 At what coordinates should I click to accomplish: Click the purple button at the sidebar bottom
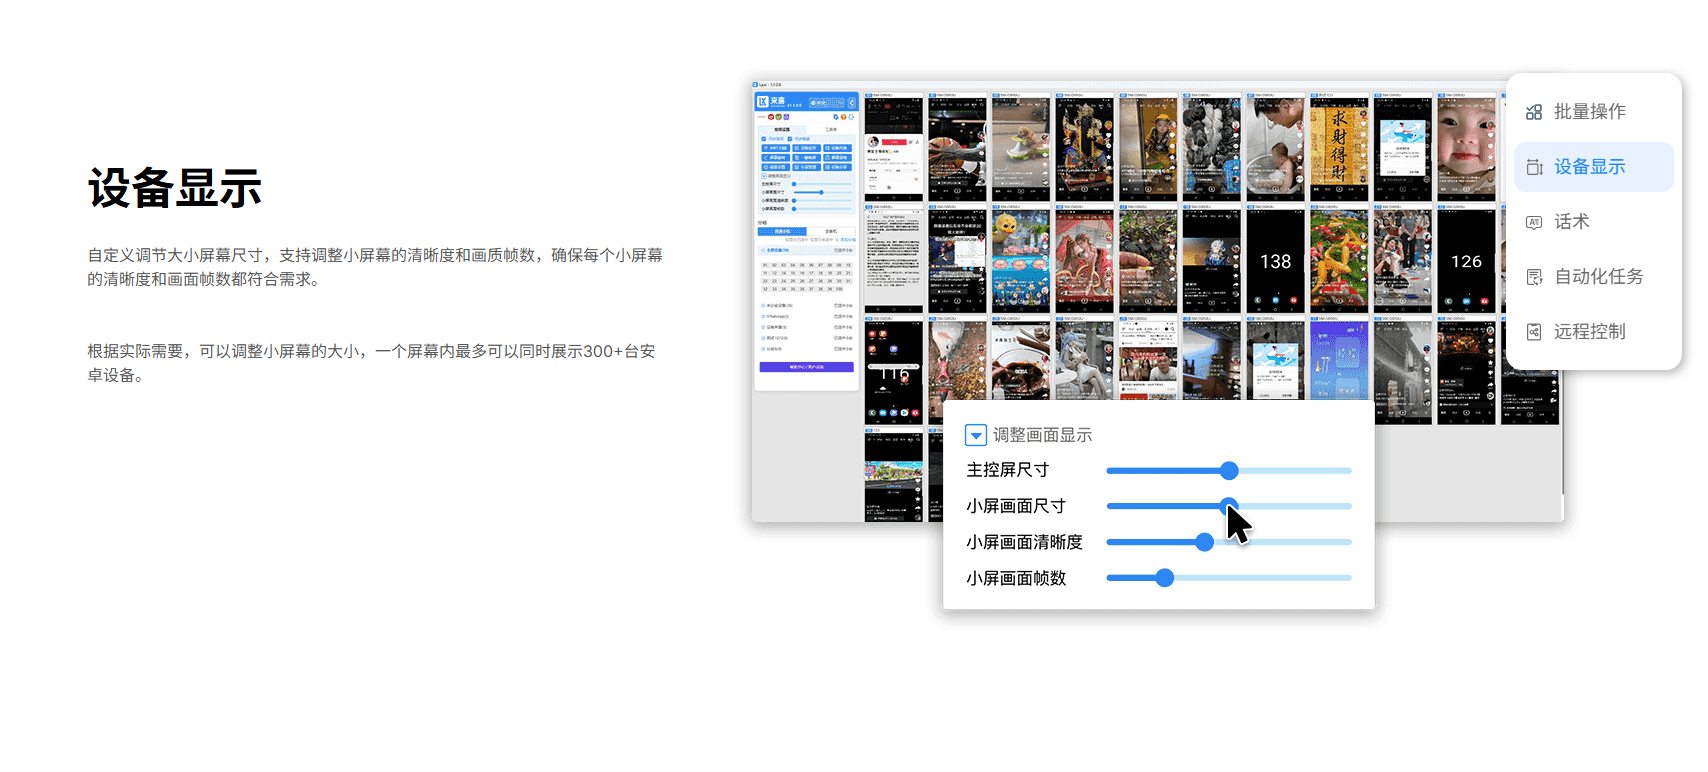806,367
